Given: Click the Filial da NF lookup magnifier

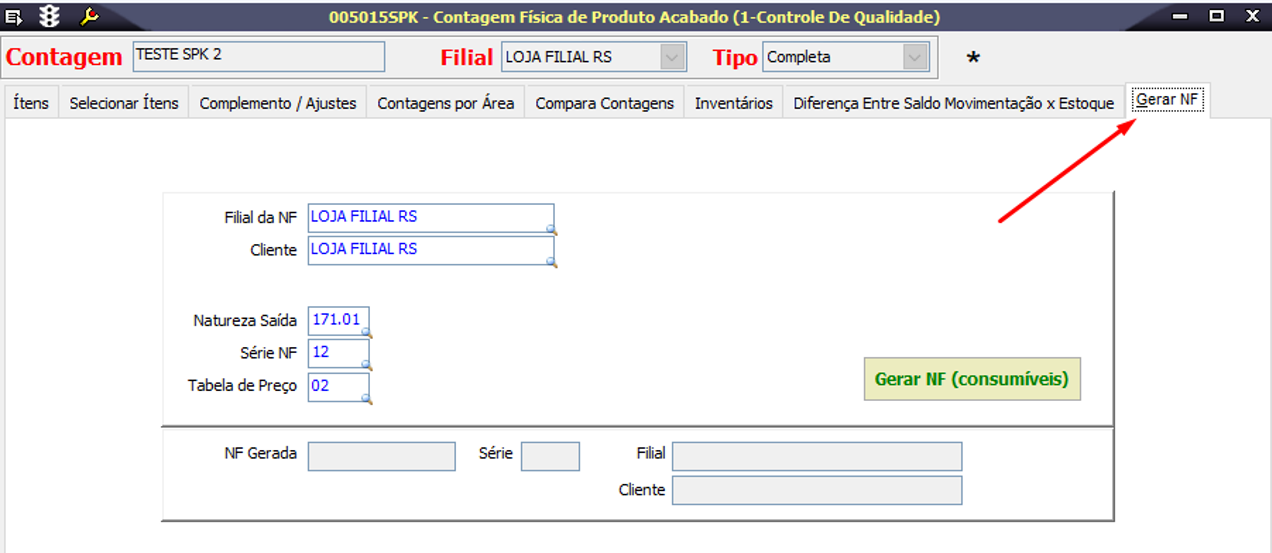Looking at the screenshot, I should pyautogui.click(x=552, y=230).
